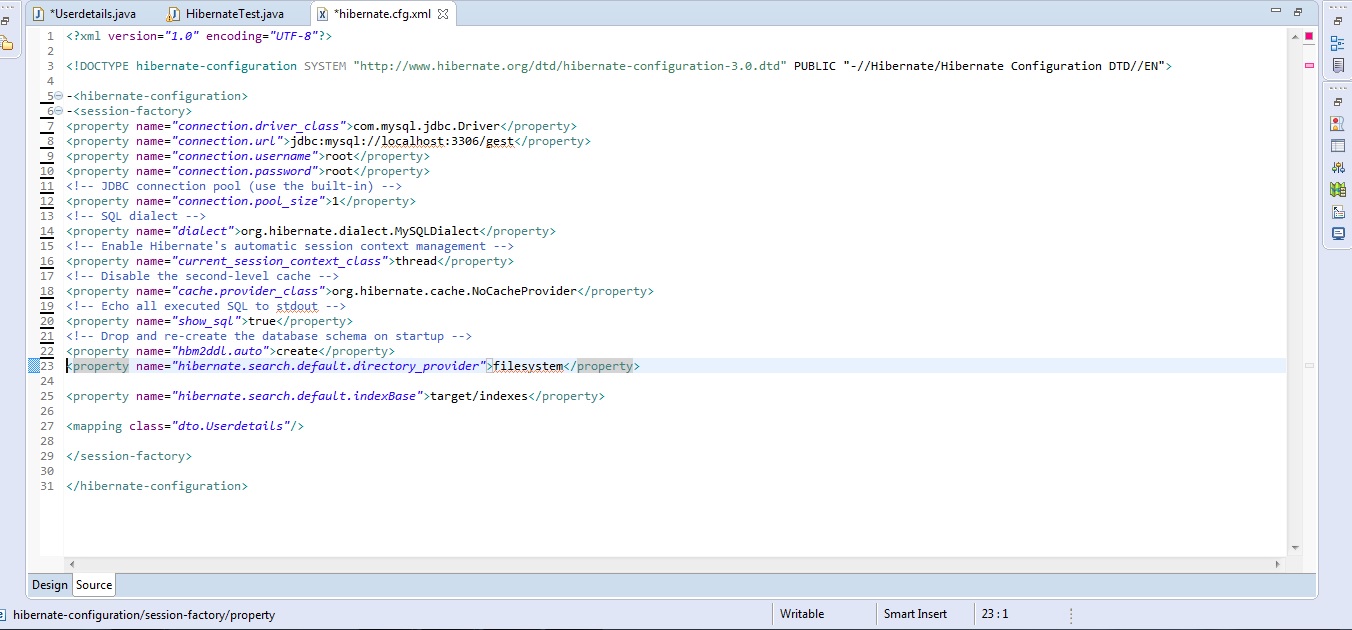Click the folder icon in left trim
Screen dimensions: 1352x630
coord(6,42)
